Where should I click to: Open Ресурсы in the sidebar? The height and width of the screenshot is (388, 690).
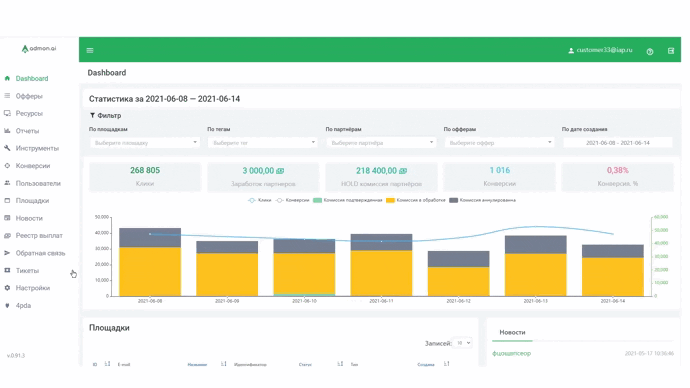[29, 113]
